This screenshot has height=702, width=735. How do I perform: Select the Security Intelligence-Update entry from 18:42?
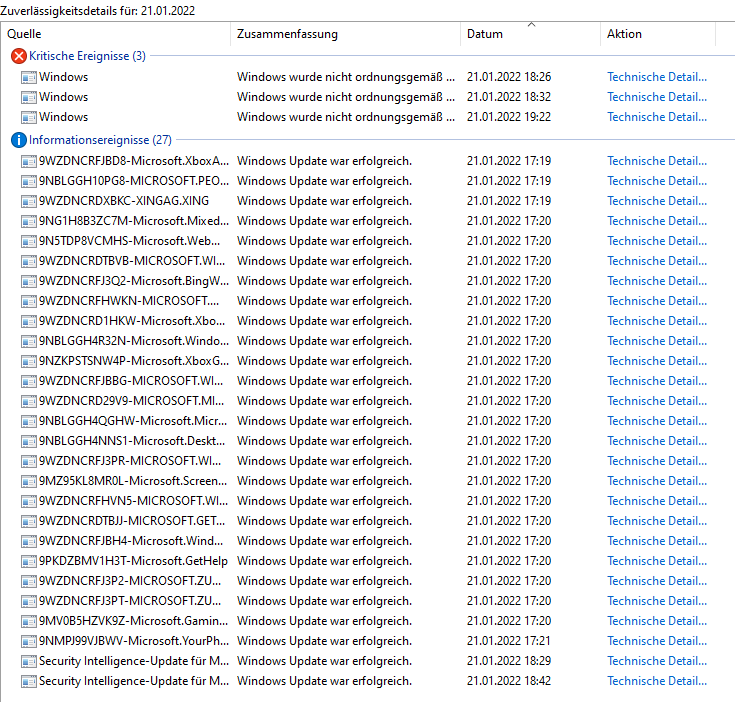(x=134, y=681)
